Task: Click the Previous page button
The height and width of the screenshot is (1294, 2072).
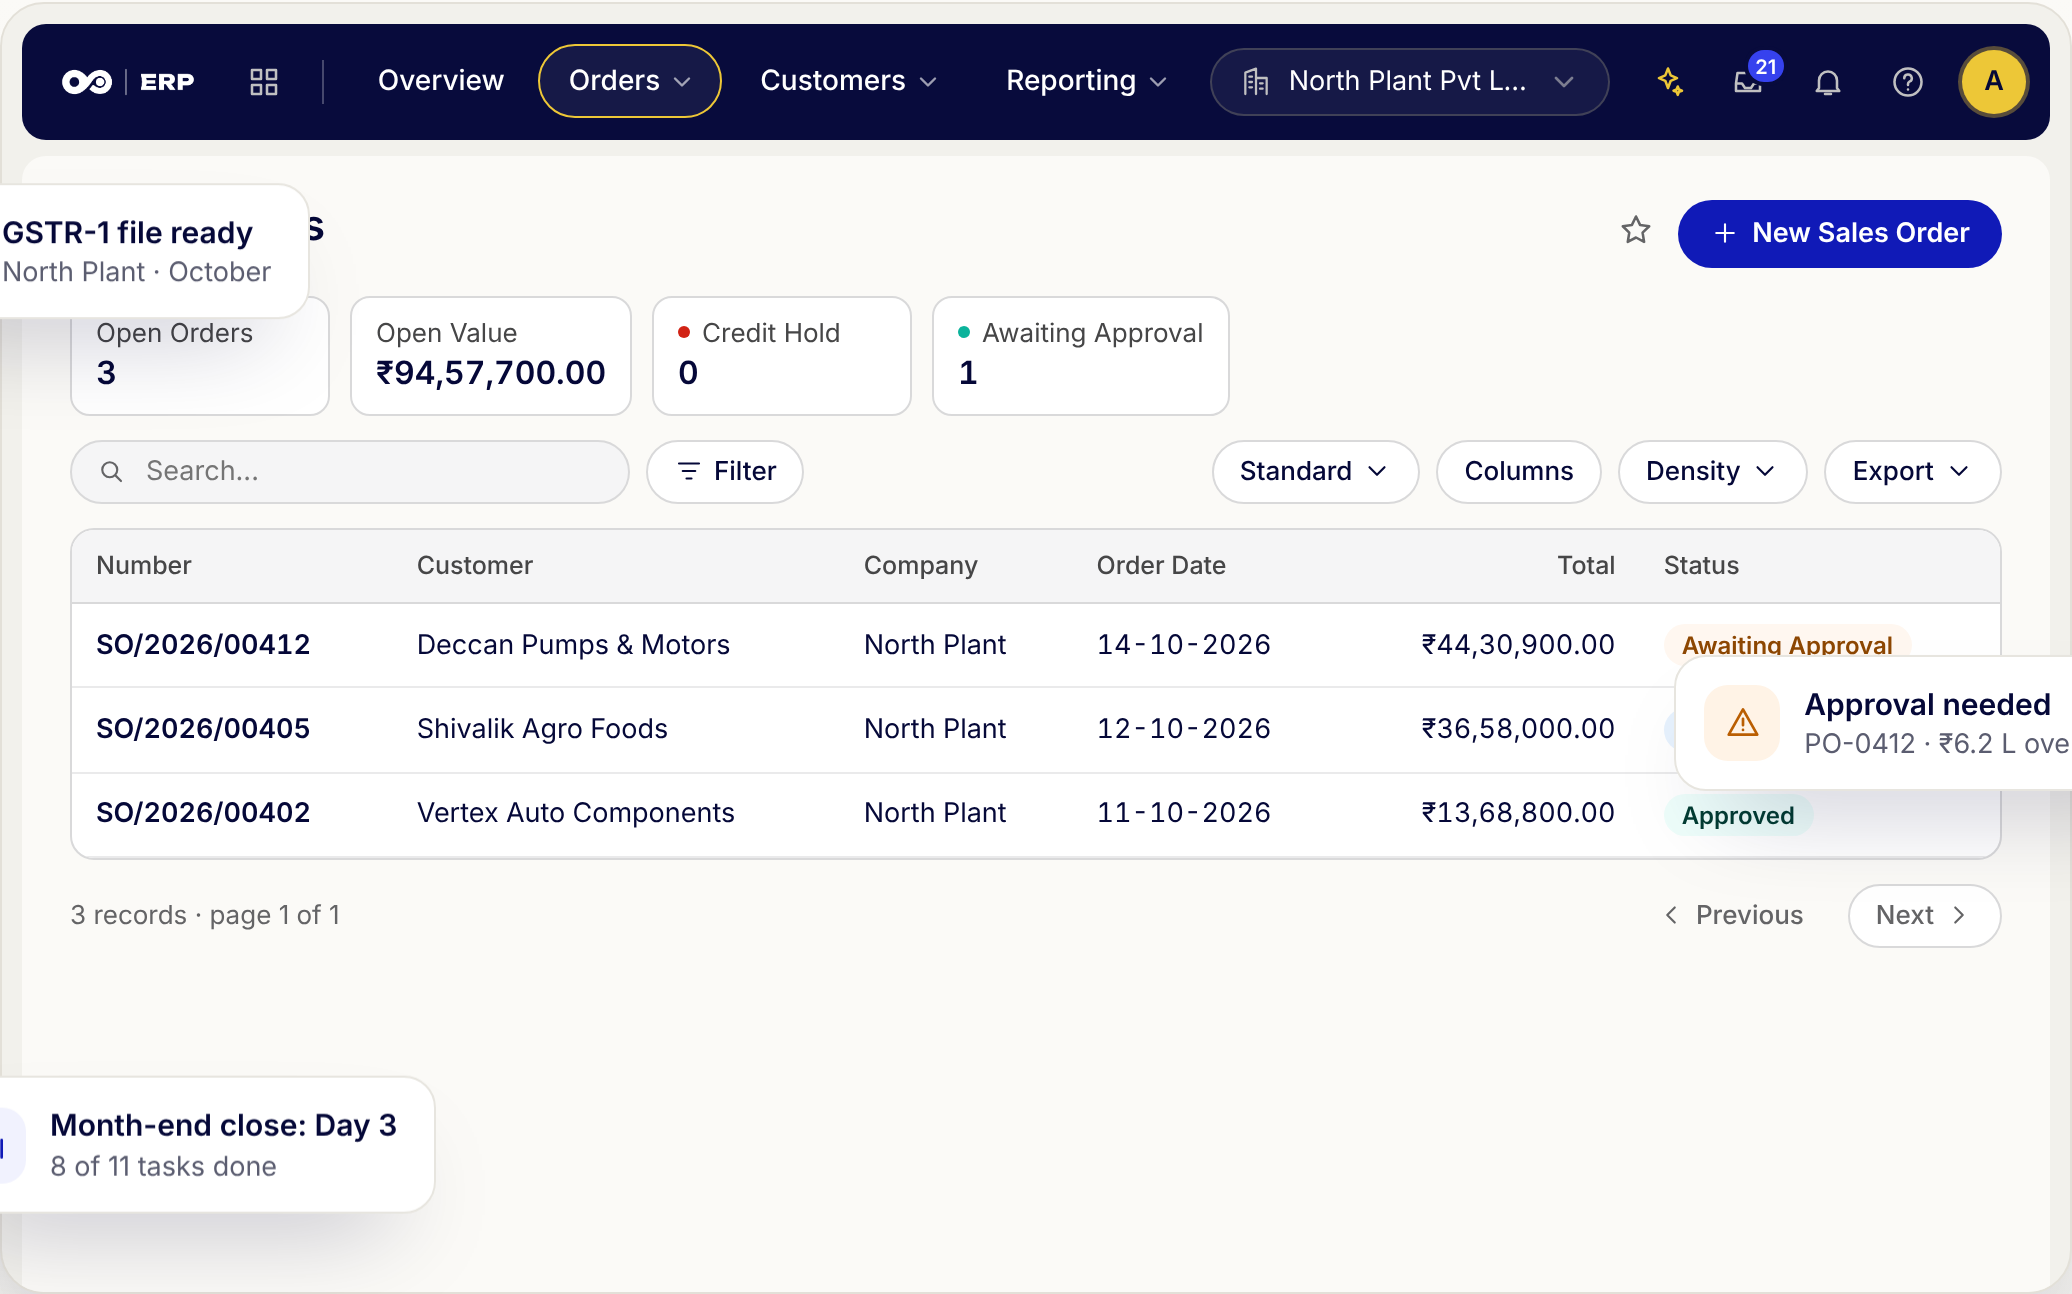Action: 1733,916
